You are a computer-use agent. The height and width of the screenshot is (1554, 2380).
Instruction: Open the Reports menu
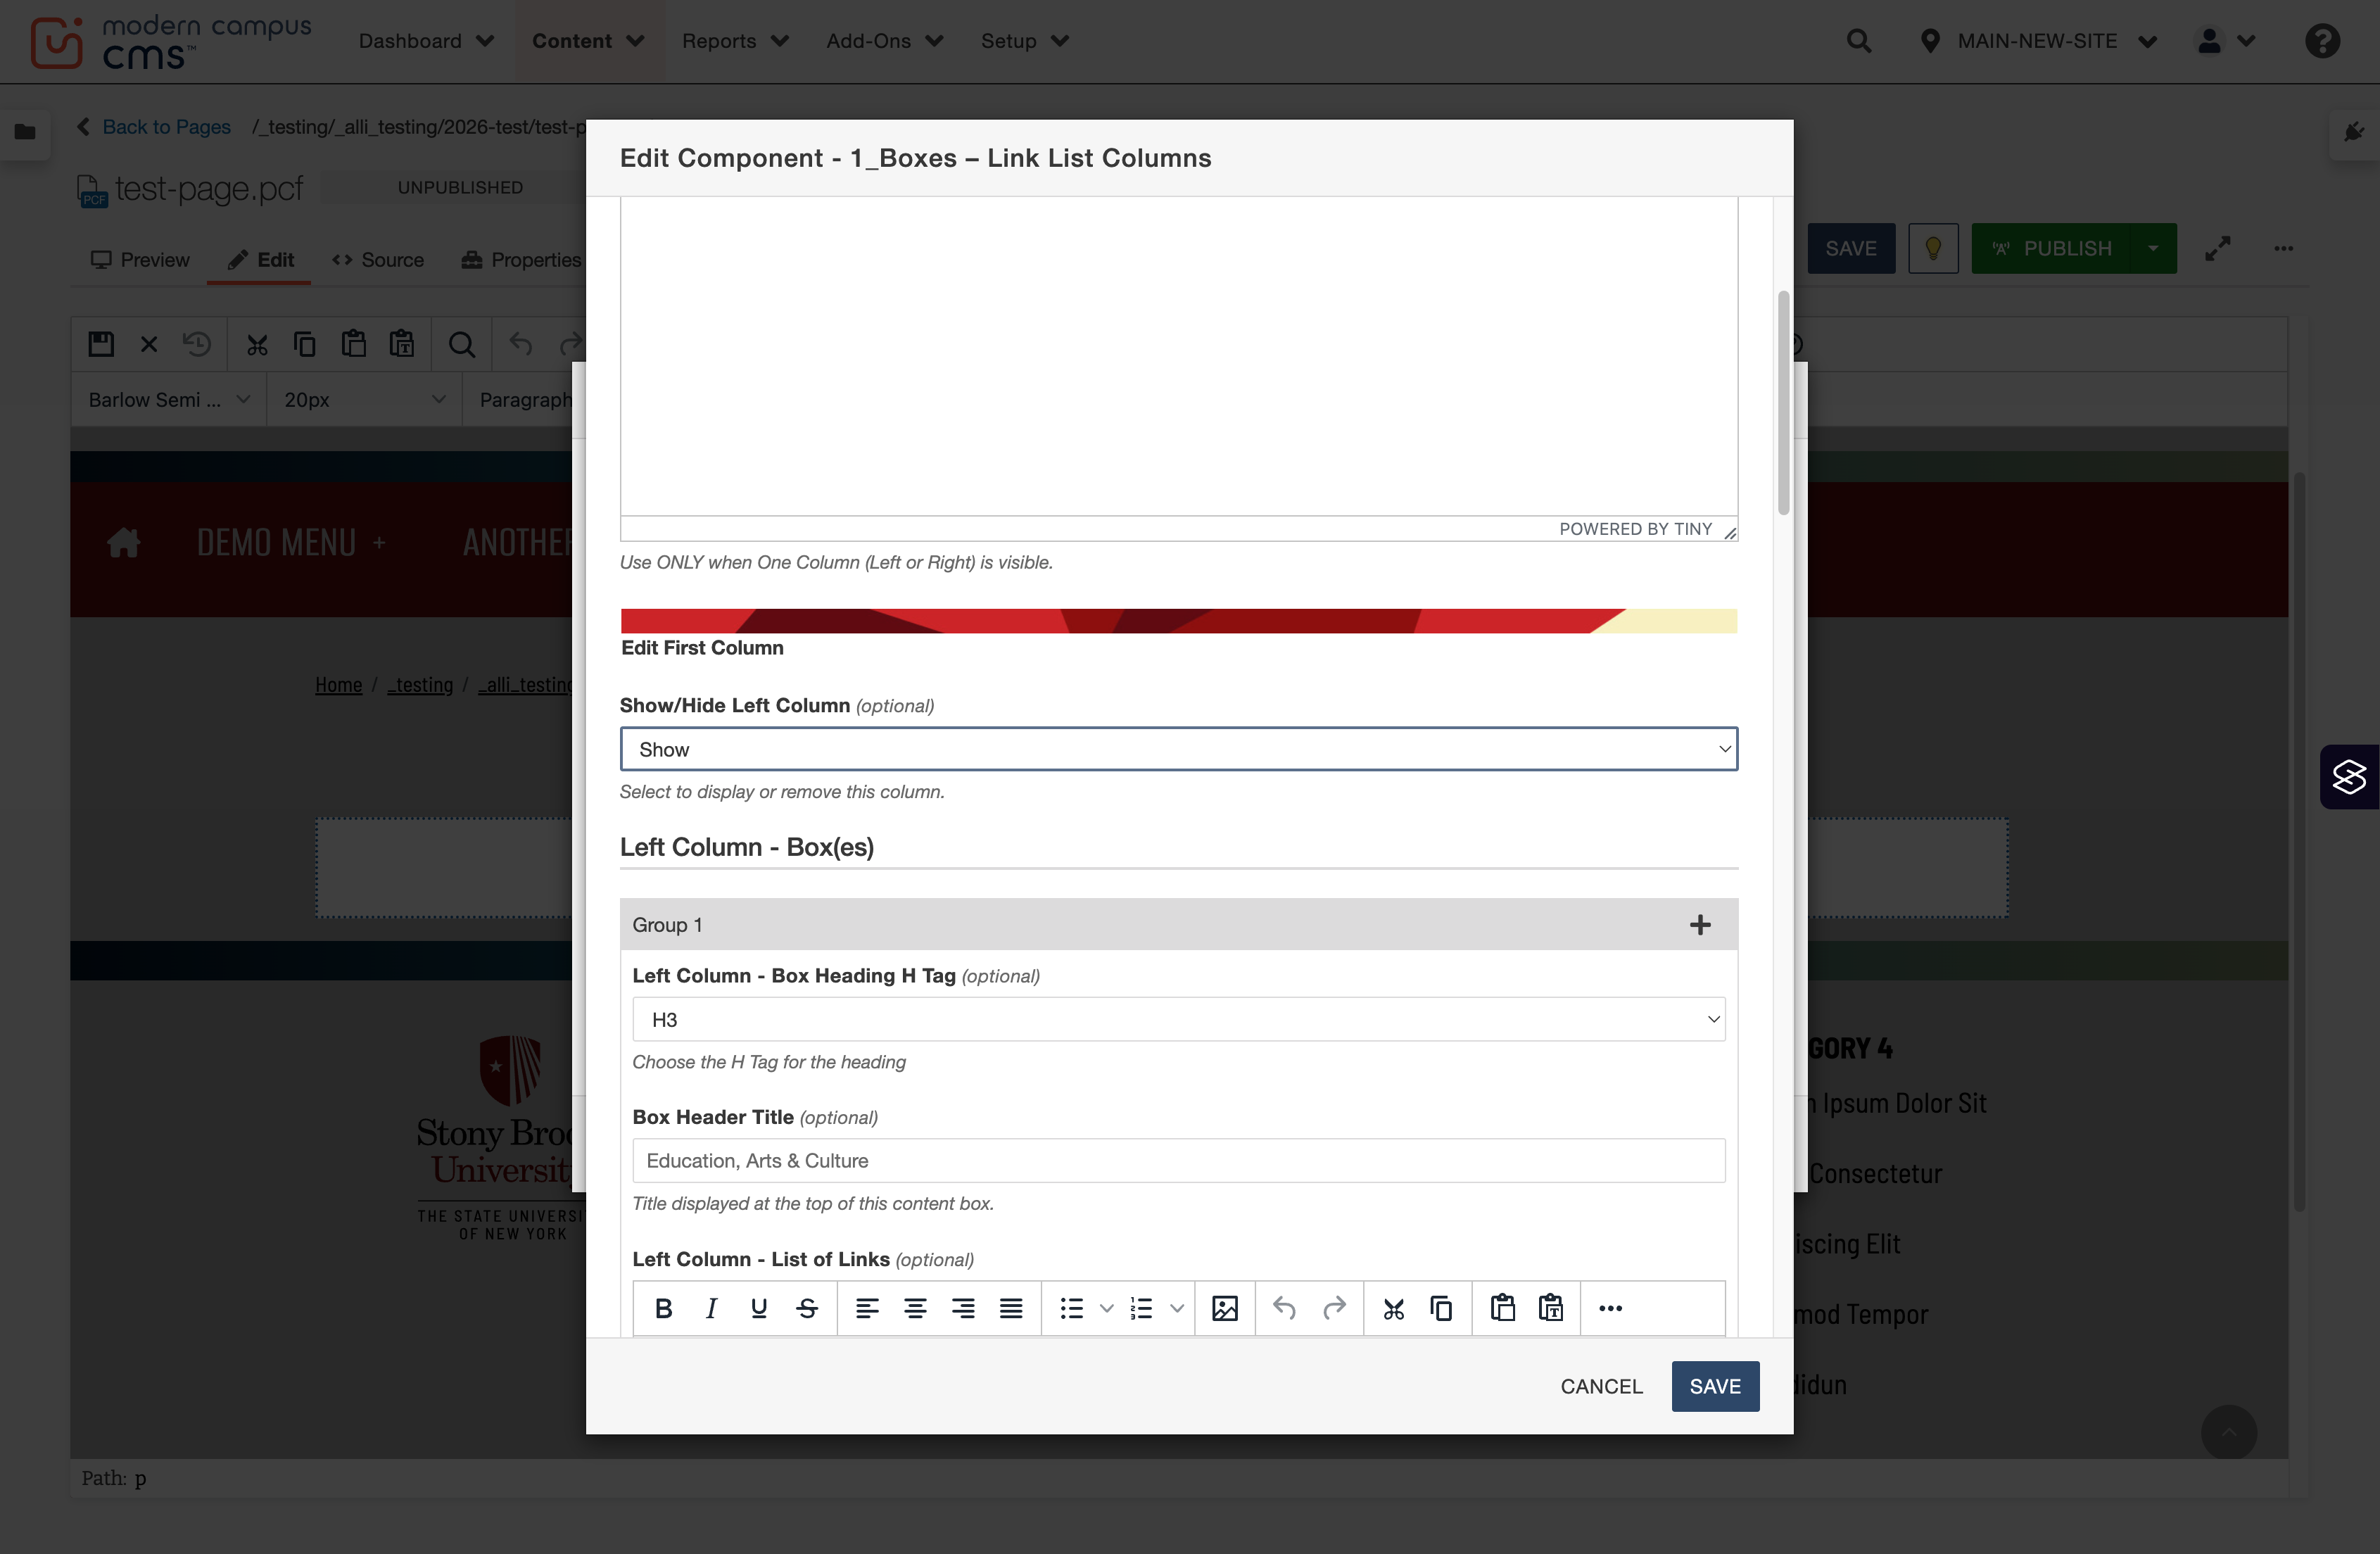pyautogui.click(x=735, y=41)
